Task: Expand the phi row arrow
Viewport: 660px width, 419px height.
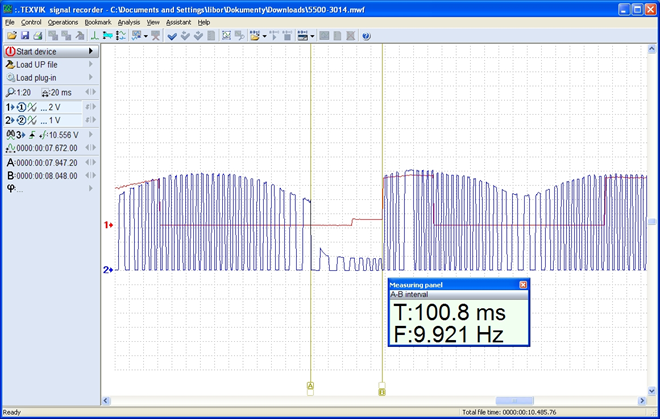Action: [90, 188]
